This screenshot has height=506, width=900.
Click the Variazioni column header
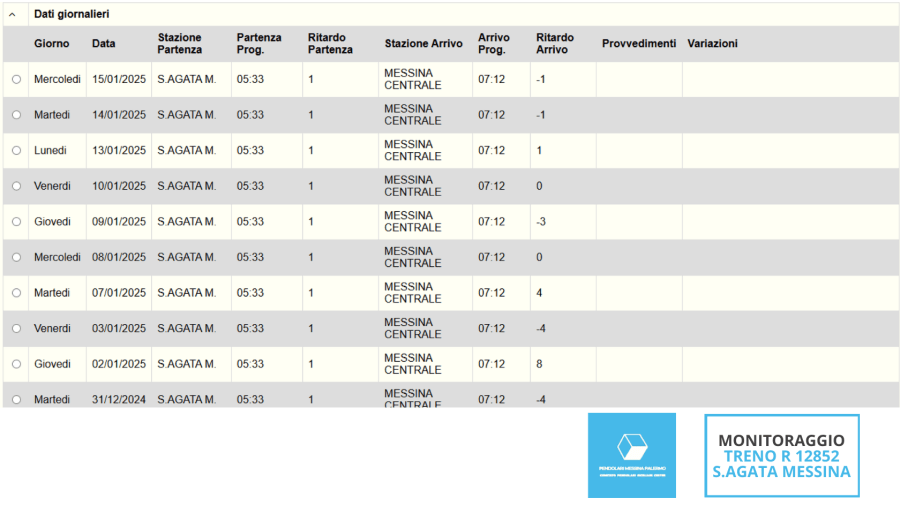pos(712,44)
